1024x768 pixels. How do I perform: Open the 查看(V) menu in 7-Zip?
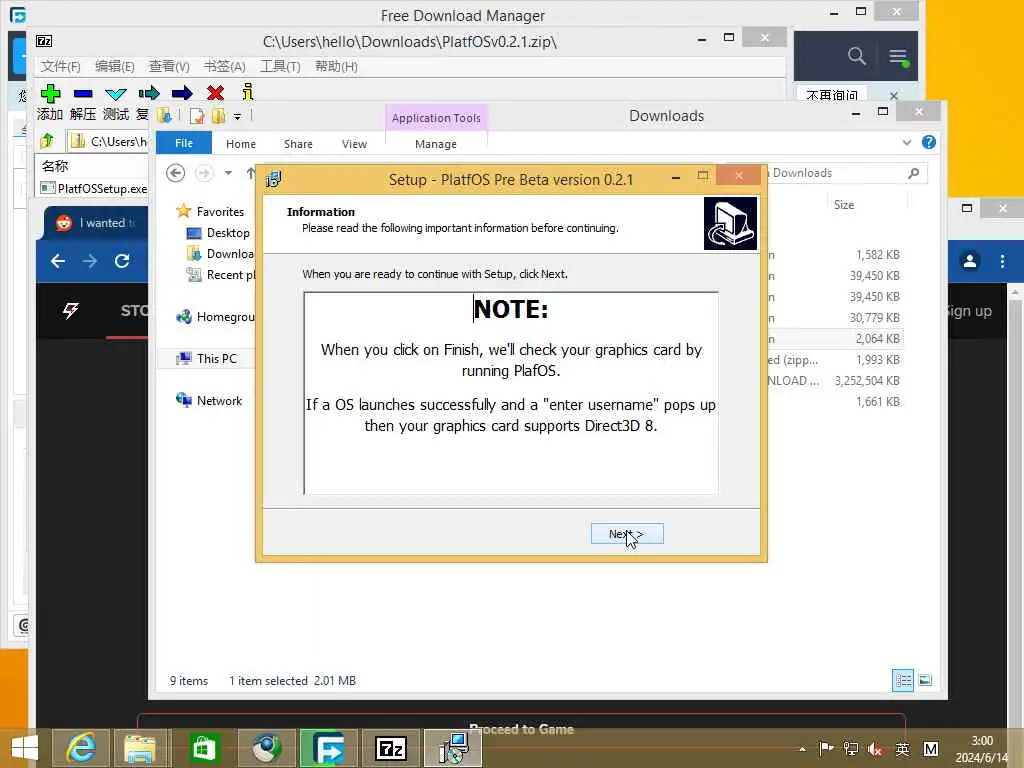coord(169,67)
